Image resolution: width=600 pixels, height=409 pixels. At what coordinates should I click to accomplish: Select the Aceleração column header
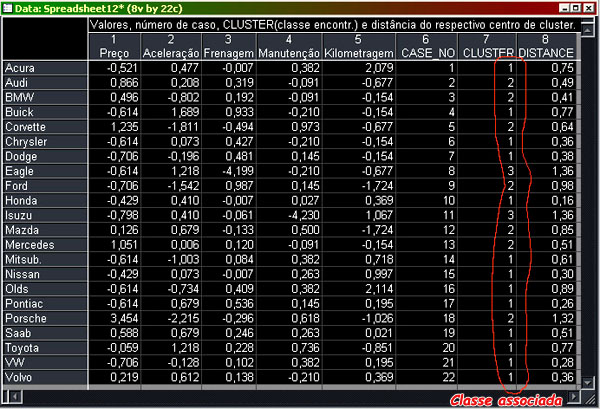[171, 46]
